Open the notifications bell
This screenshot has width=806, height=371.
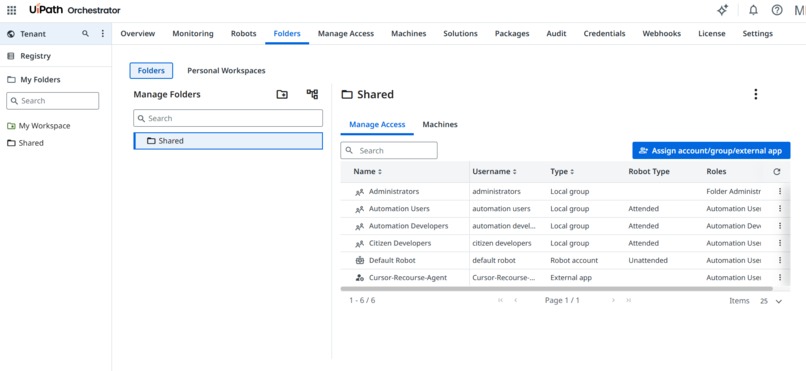[753, 10]
